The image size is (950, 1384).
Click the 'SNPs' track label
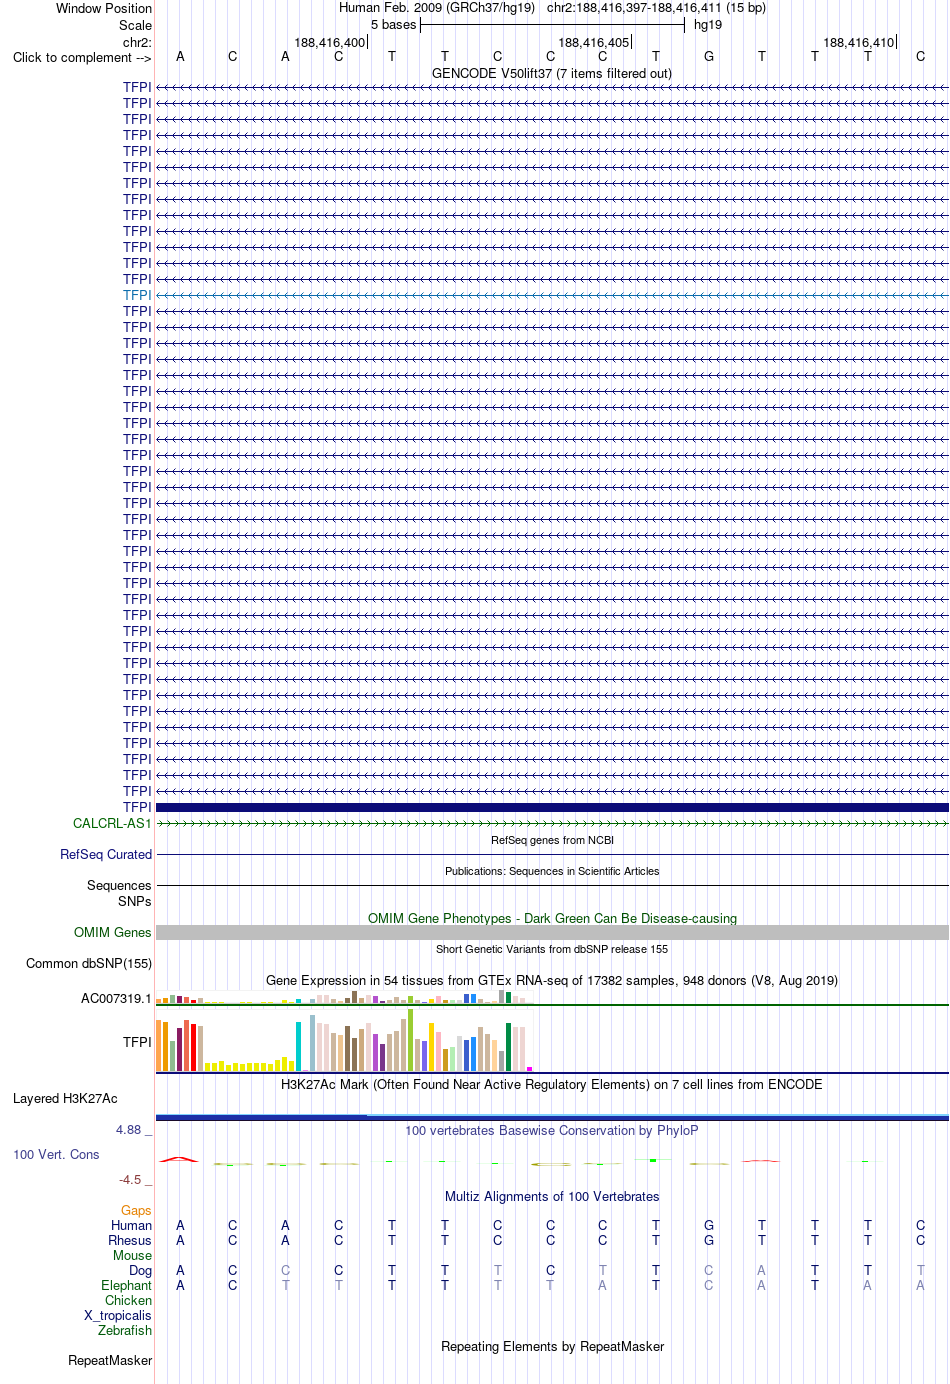(134, 901)
